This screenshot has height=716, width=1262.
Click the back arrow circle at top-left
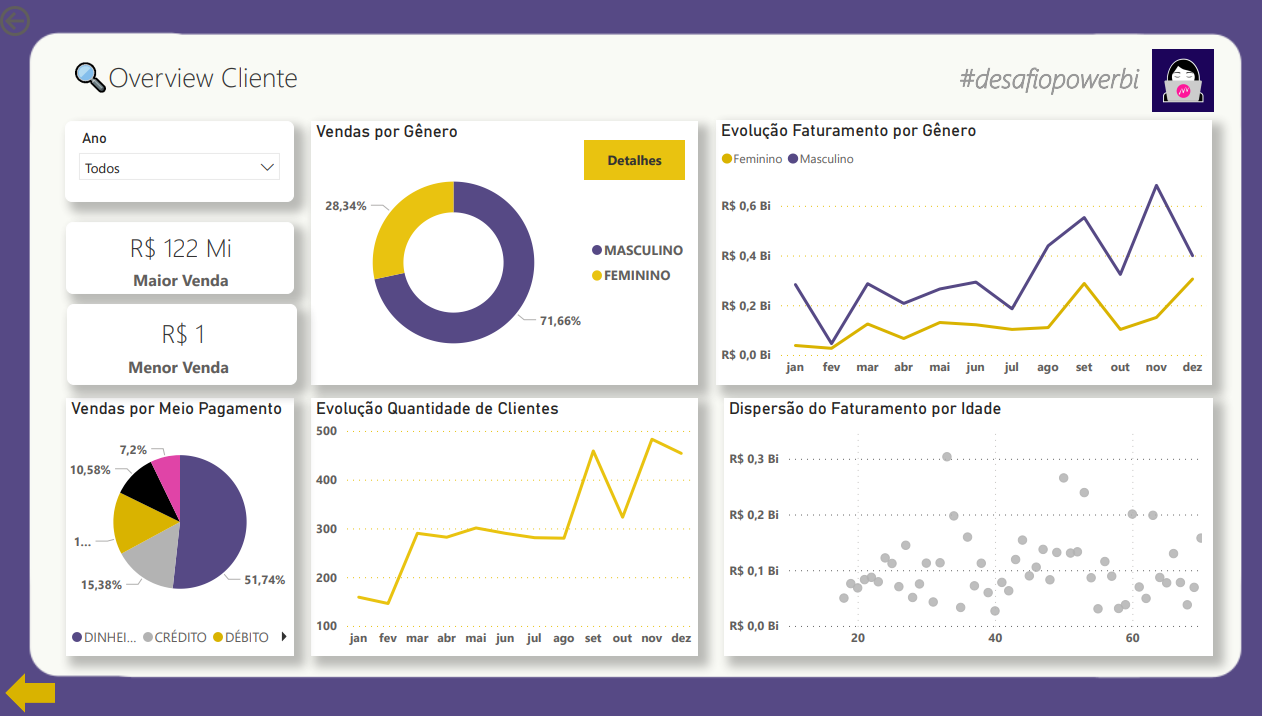15,20
